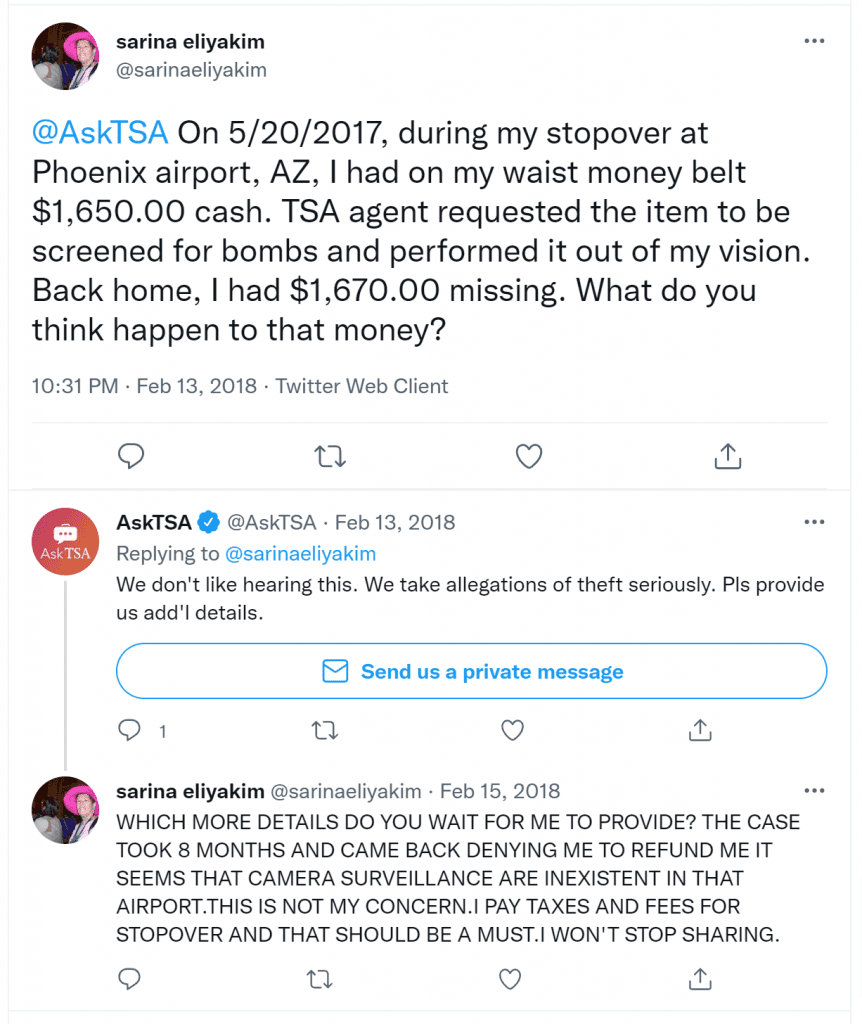The width and height of the screenshot is (862, 1024).
Task: Retweet the main tweet by sarina eliyakim
Action: (330, 456)
